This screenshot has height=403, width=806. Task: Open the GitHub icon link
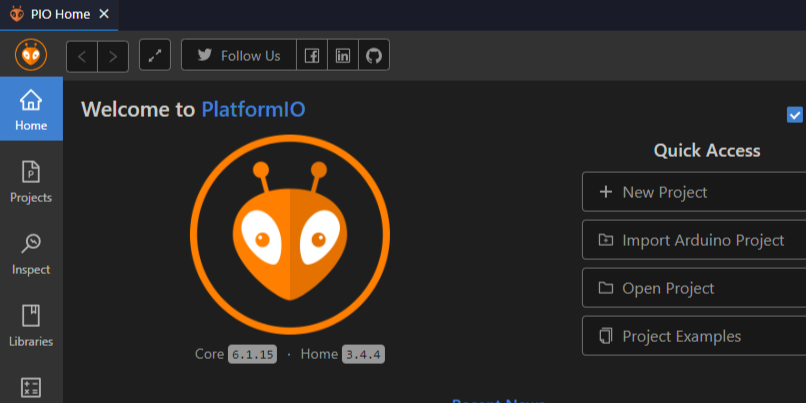point(374,55)
